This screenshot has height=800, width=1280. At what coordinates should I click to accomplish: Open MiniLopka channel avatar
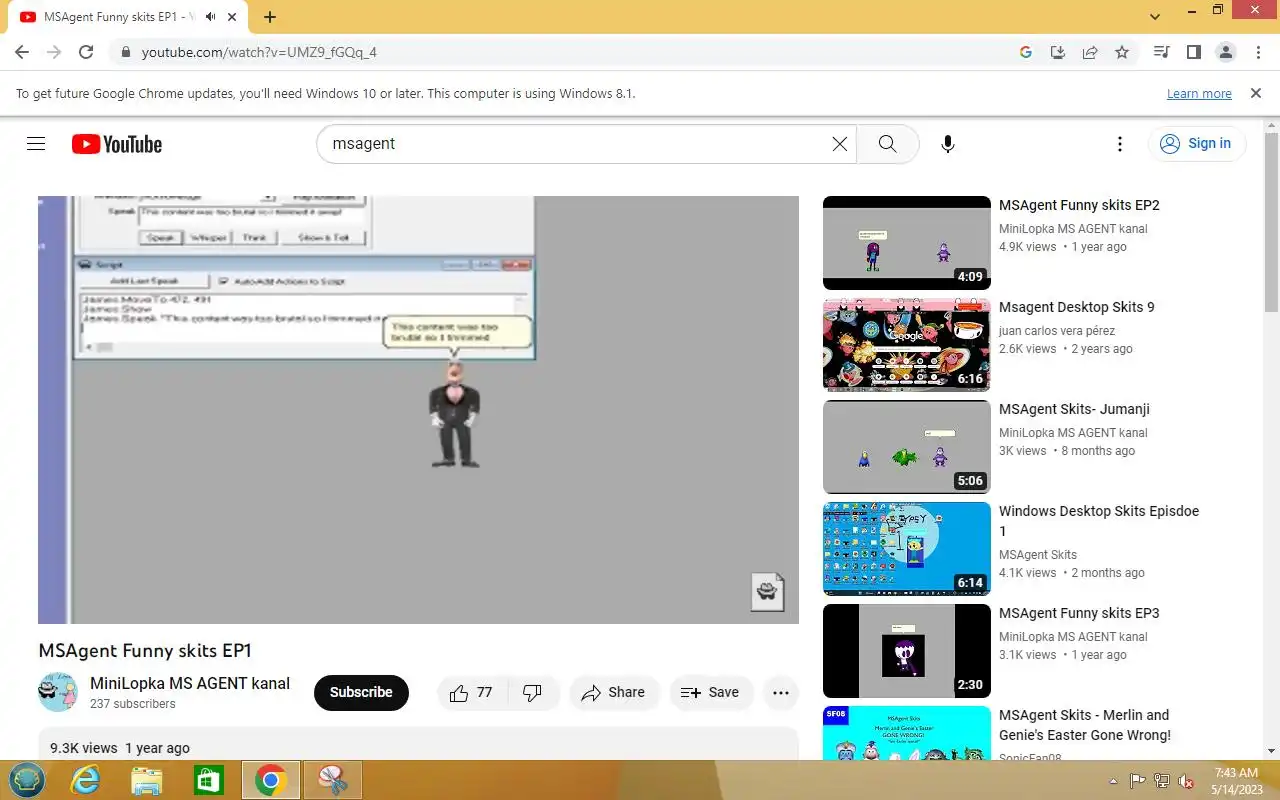(x=58, y=692)
